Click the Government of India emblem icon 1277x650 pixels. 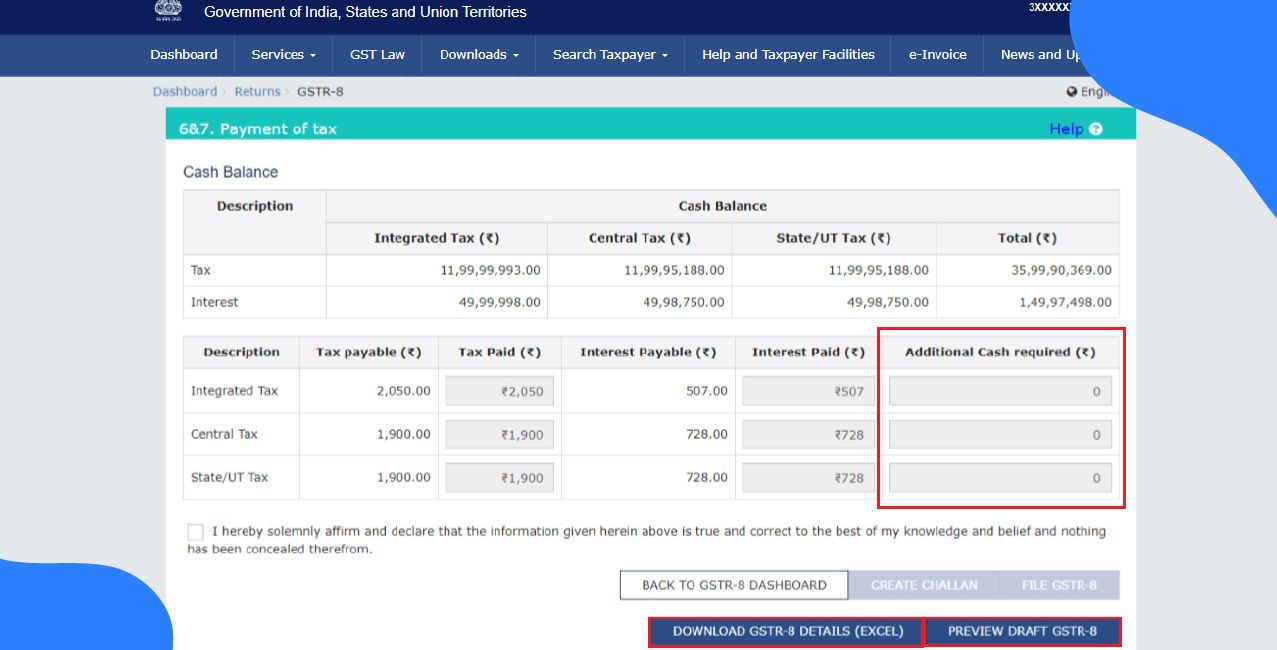click(x=166, y=11)
